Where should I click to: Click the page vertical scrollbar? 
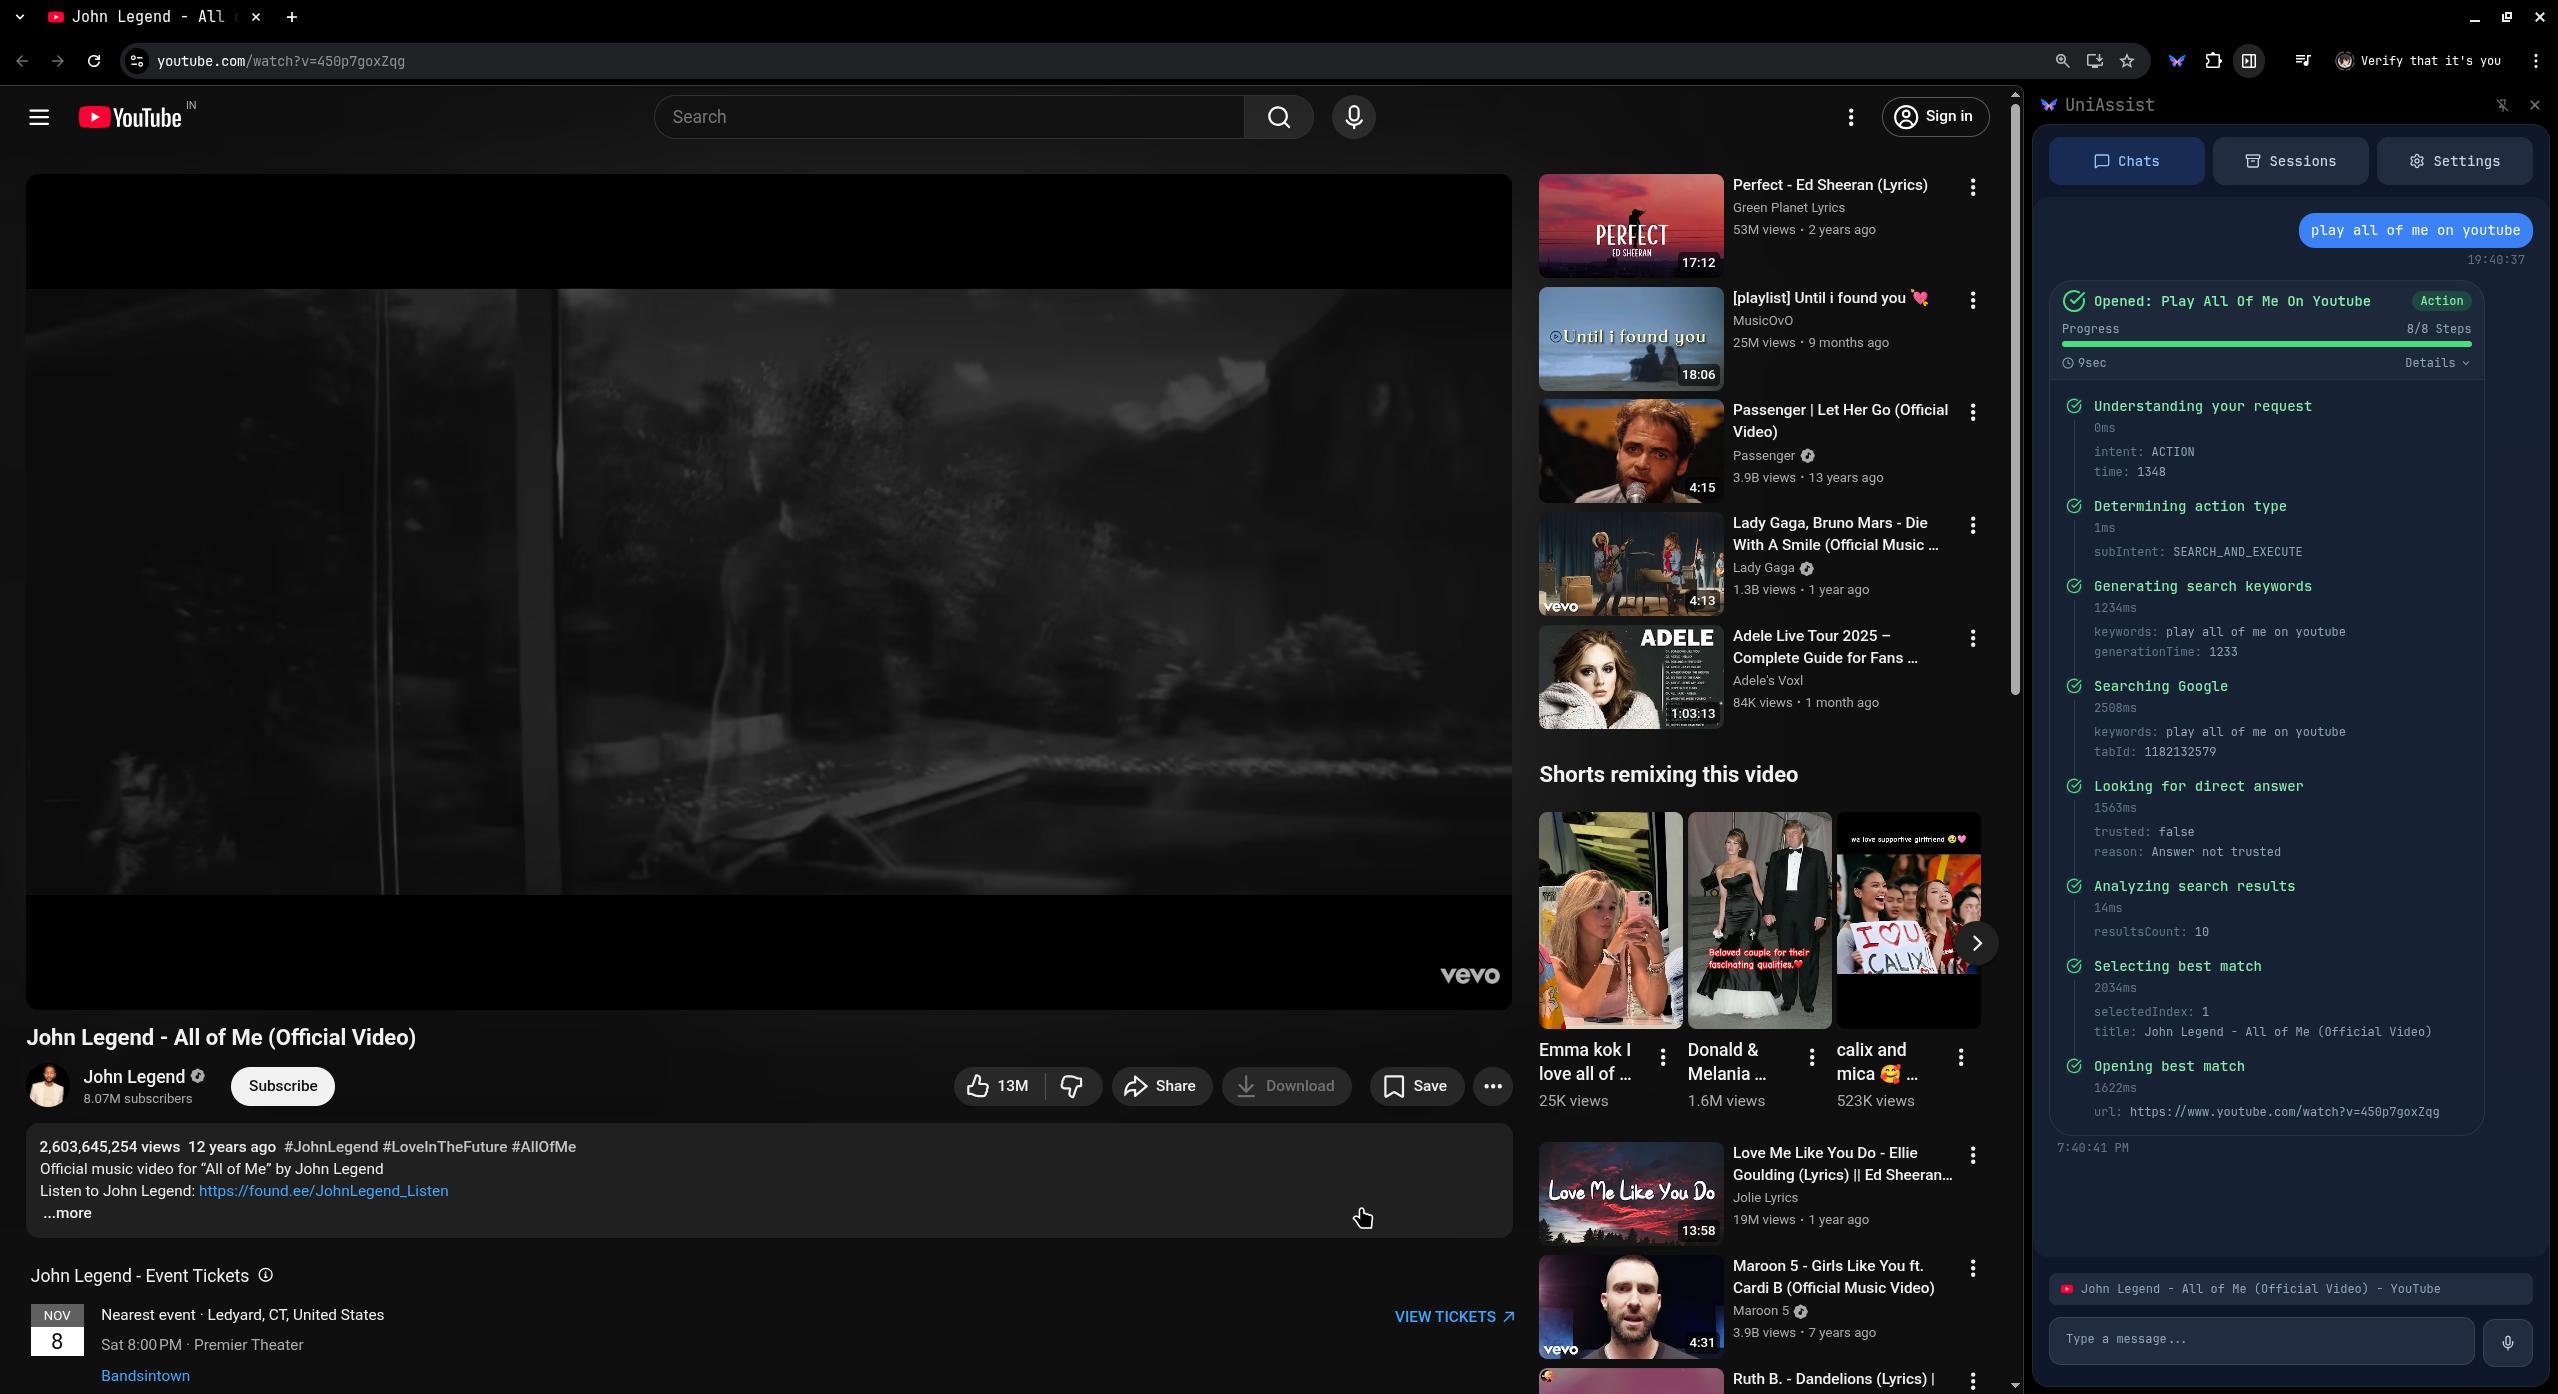(2015, 400)
